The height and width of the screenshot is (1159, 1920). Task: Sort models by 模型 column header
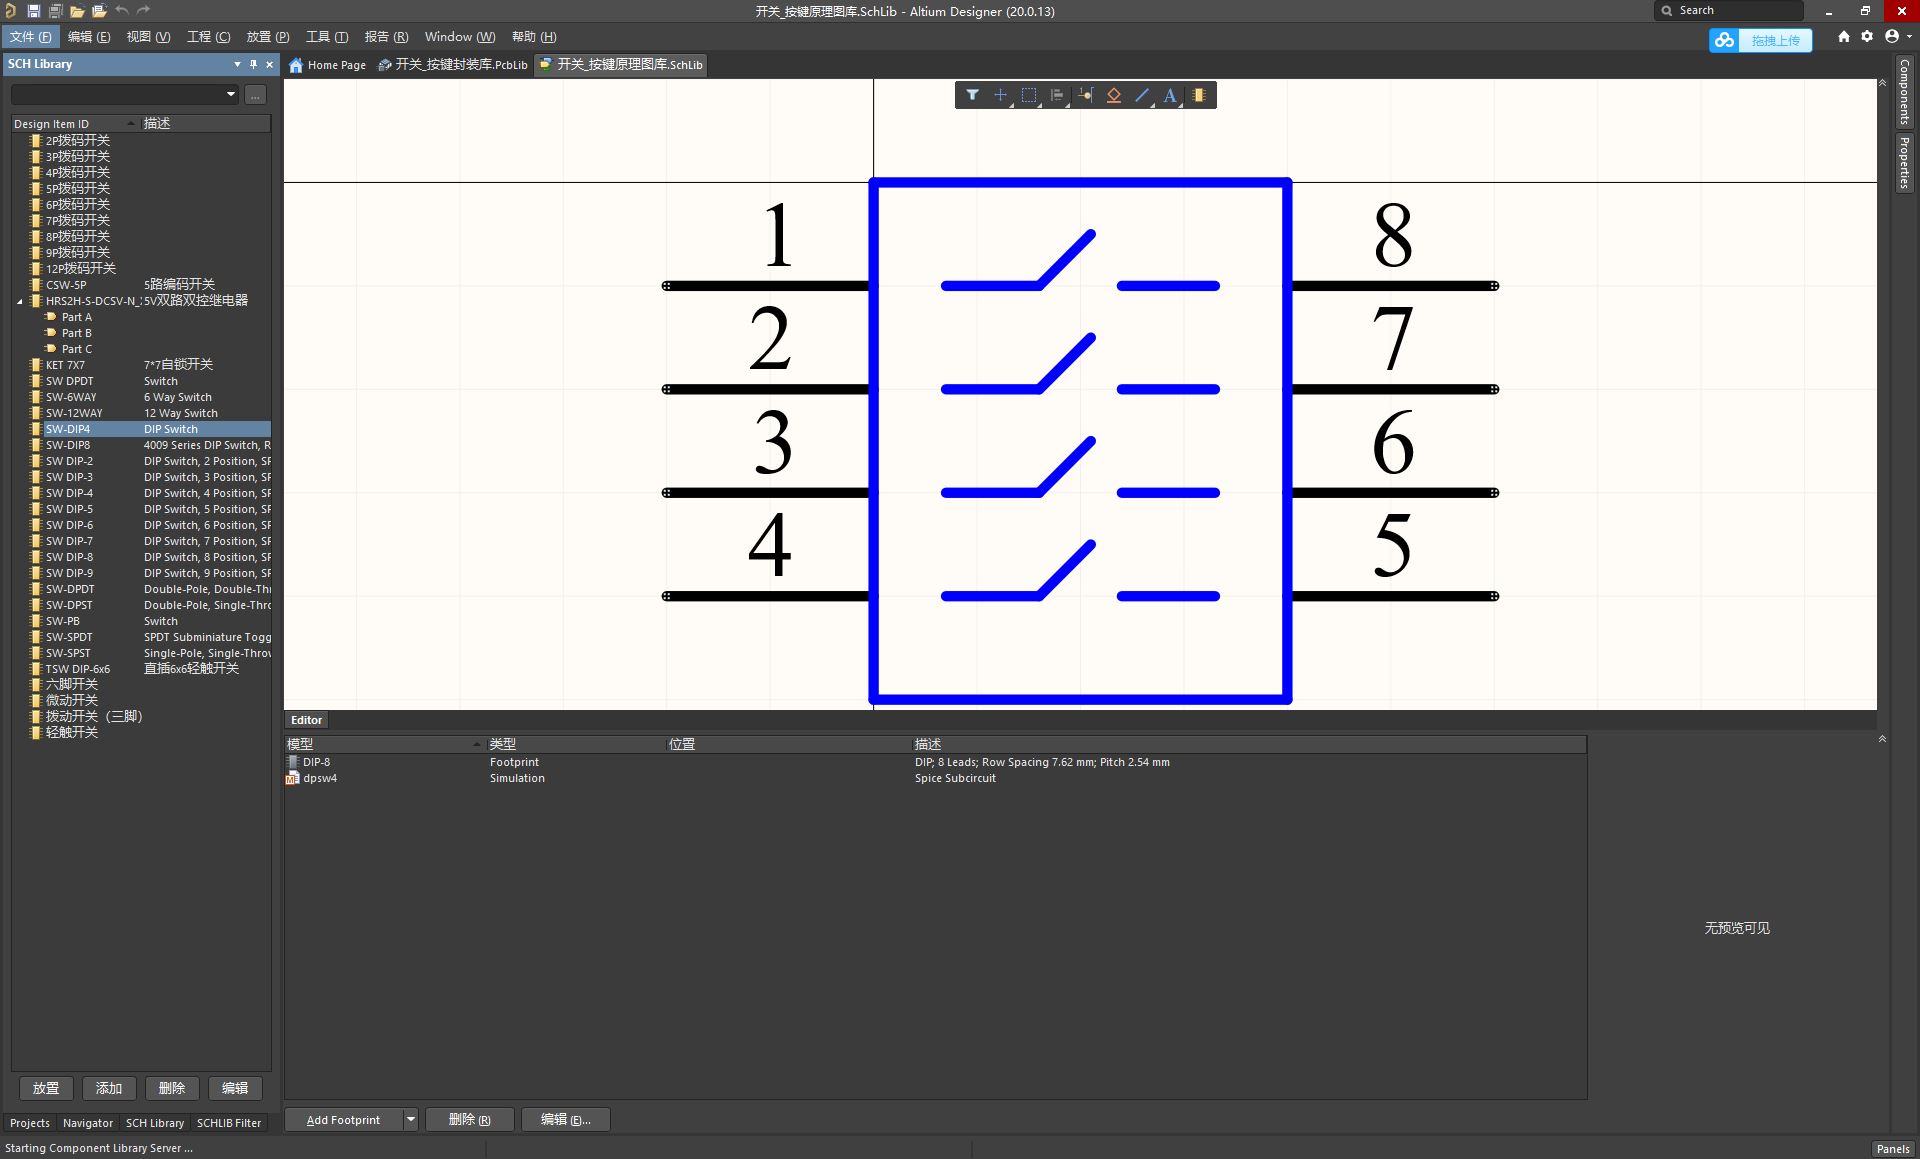[384, 744]
